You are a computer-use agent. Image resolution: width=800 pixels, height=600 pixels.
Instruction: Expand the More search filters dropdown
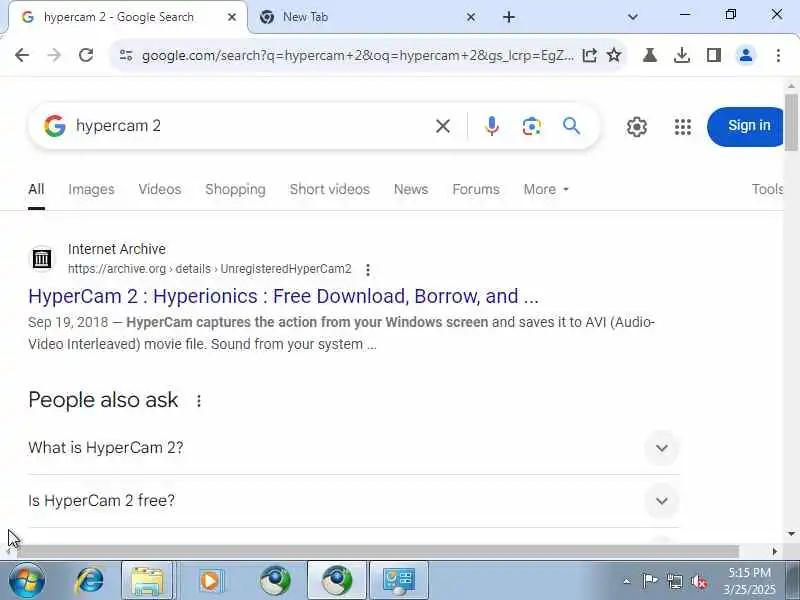[546, 189]
